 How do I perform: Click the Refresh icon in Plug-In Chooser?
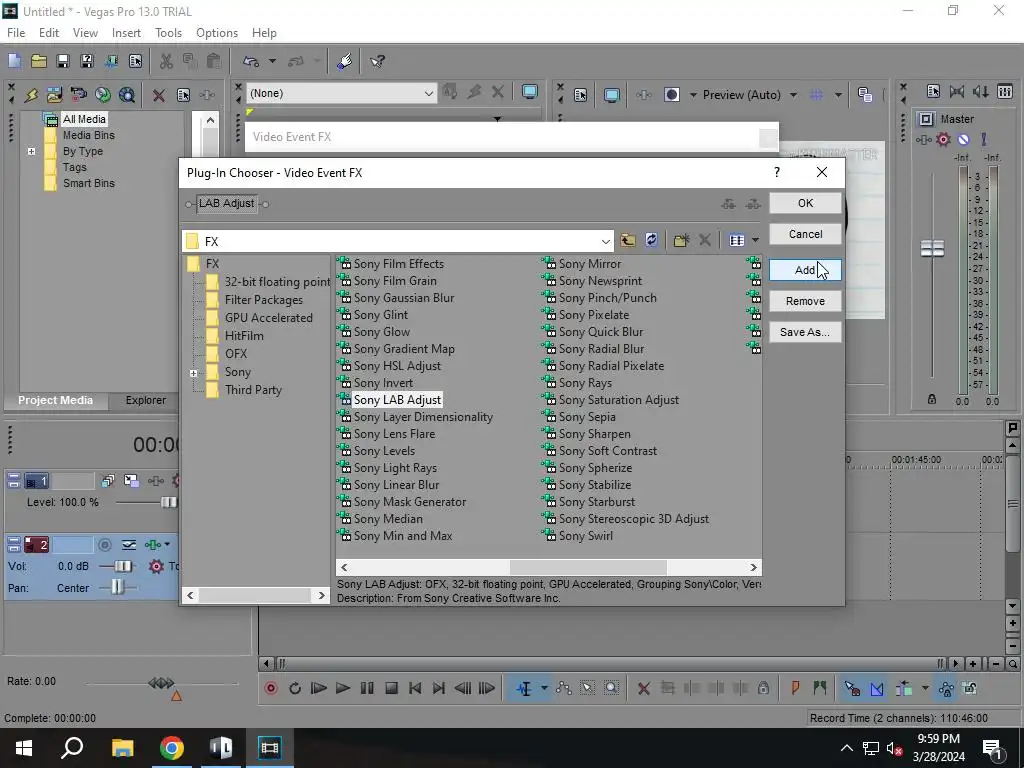pyautogui.click(x=651, y=240)
